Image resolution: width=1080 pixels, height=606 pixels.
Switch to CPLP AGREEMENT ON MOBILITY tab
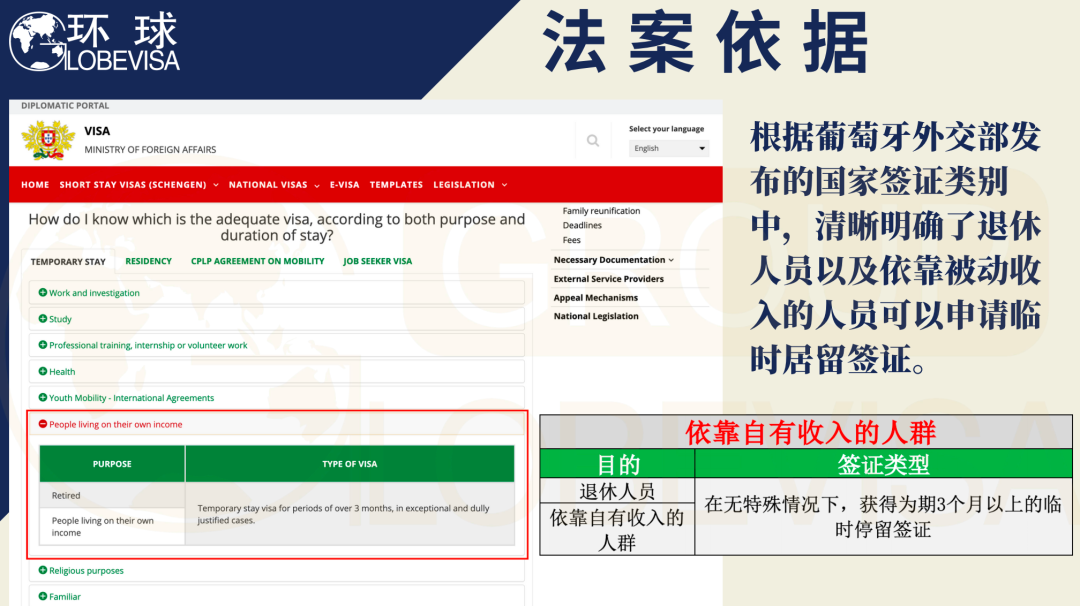[258, 261]
